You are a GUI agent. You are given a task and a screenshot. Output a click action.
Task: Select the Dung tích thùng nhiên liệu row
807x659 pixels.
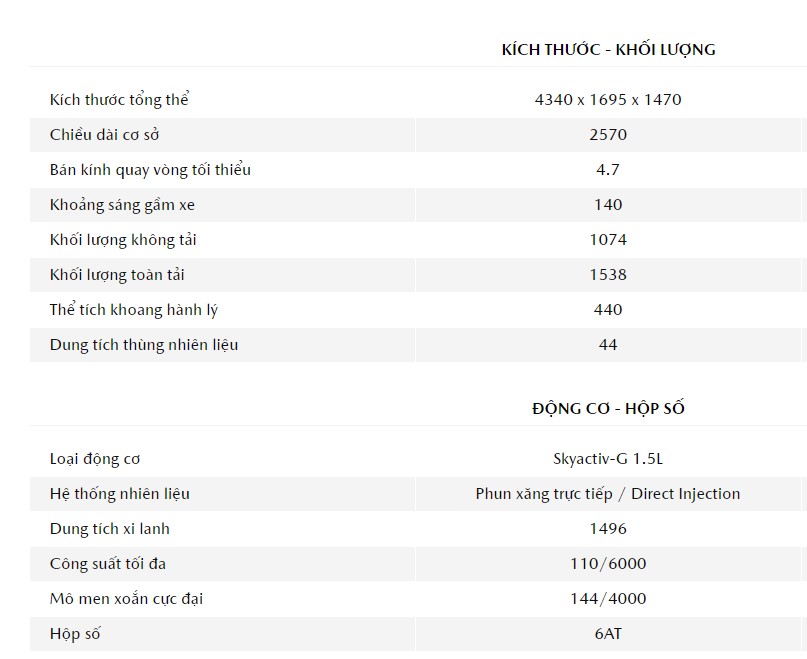pos(418,345)
